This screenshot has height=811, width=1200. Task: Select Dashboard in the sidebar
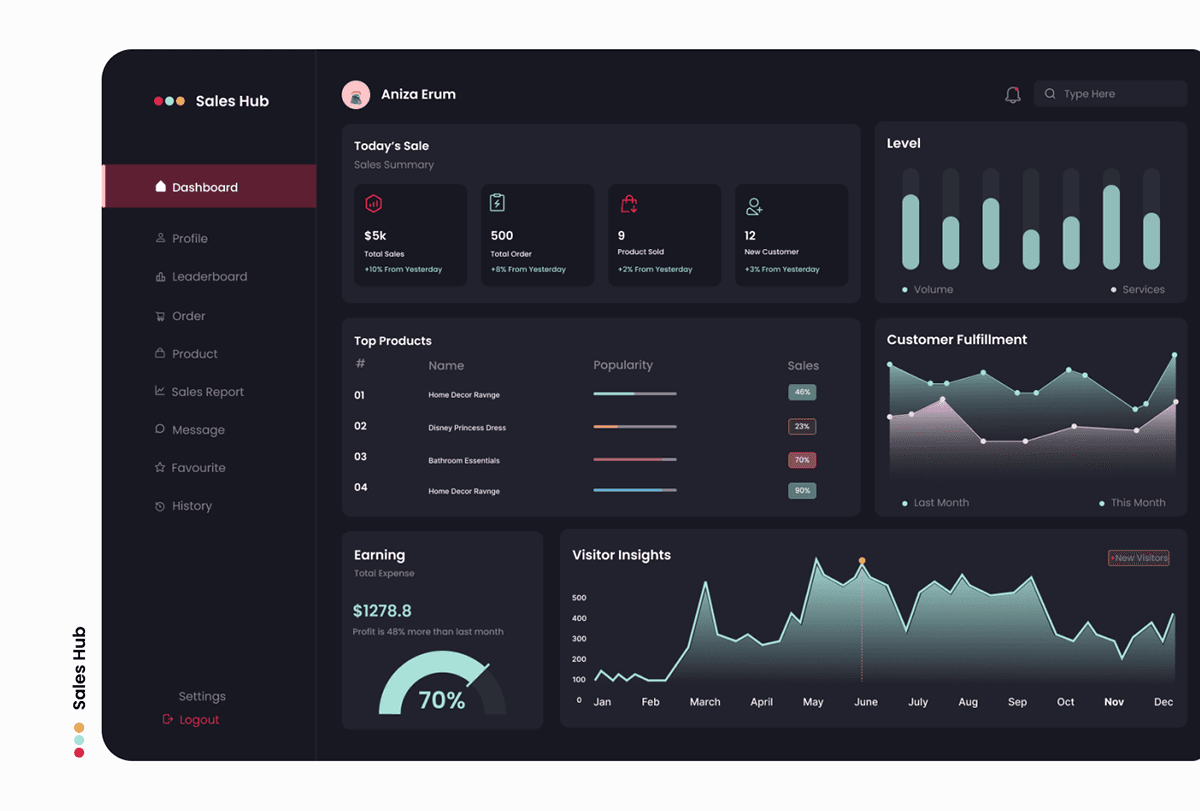coord(209,186)
